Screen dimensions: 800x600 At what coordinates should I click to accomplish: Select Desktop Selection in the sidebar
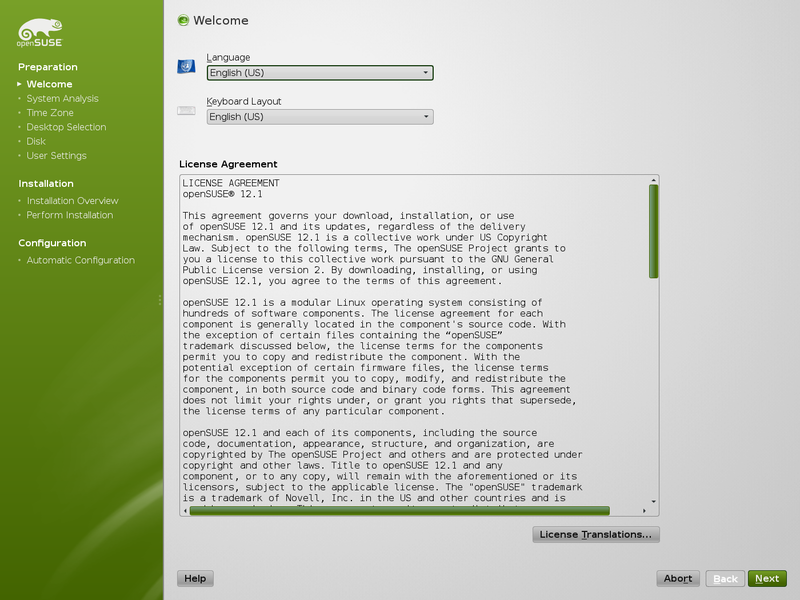(66, 127)
